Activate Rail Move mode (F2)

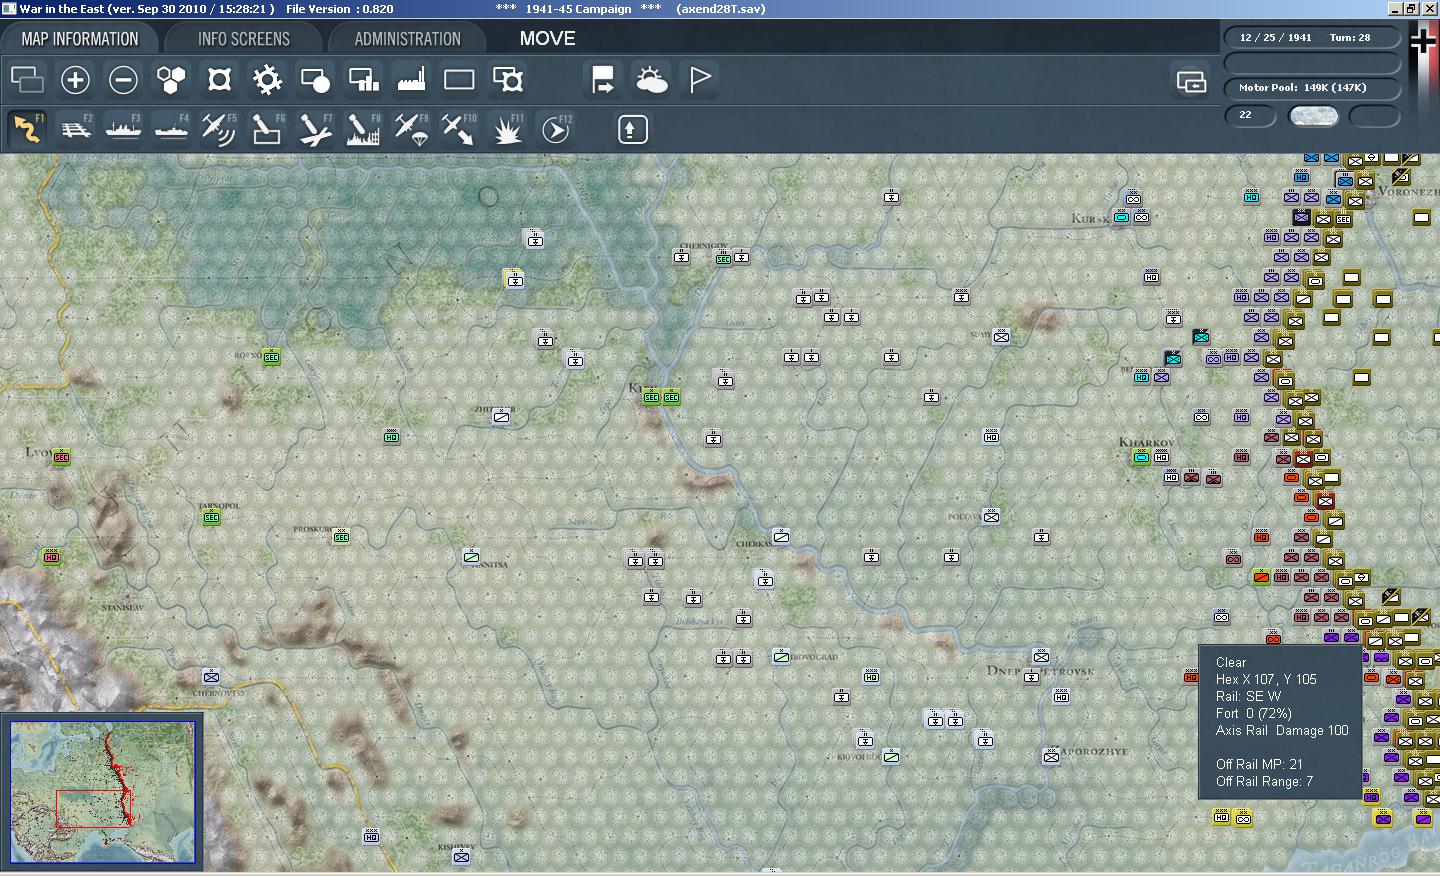pyautogui.click(x=75, y=129)
